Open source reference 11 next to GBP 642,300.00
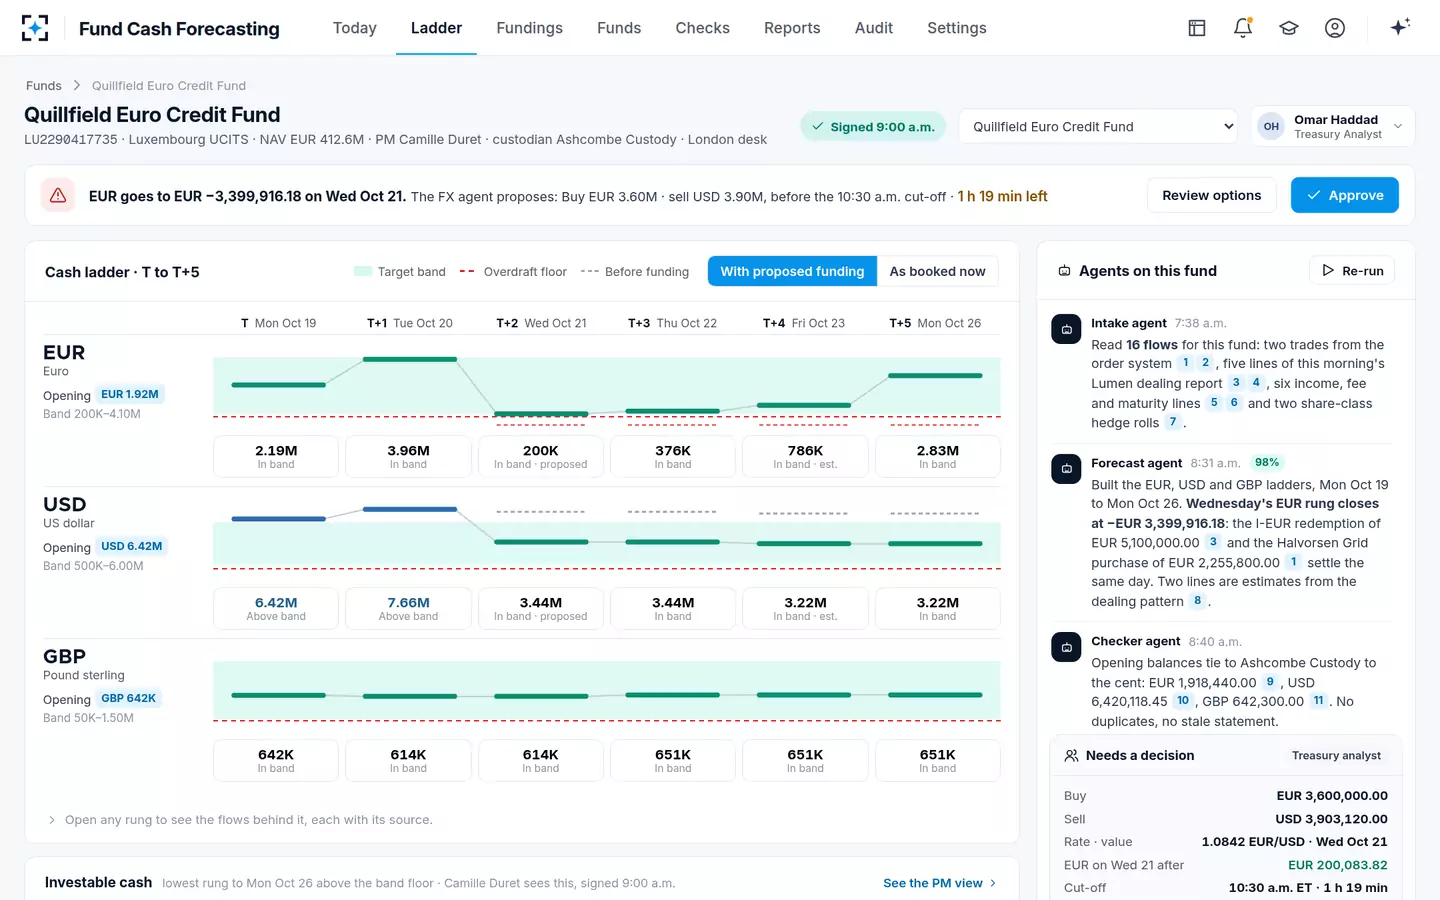The image size is (1440, 900). pyautogui.click(x=1318, y=701)
